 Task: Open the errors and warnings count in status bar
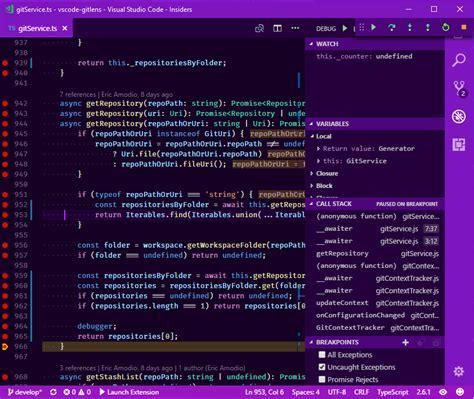click(x=77, y=392)
